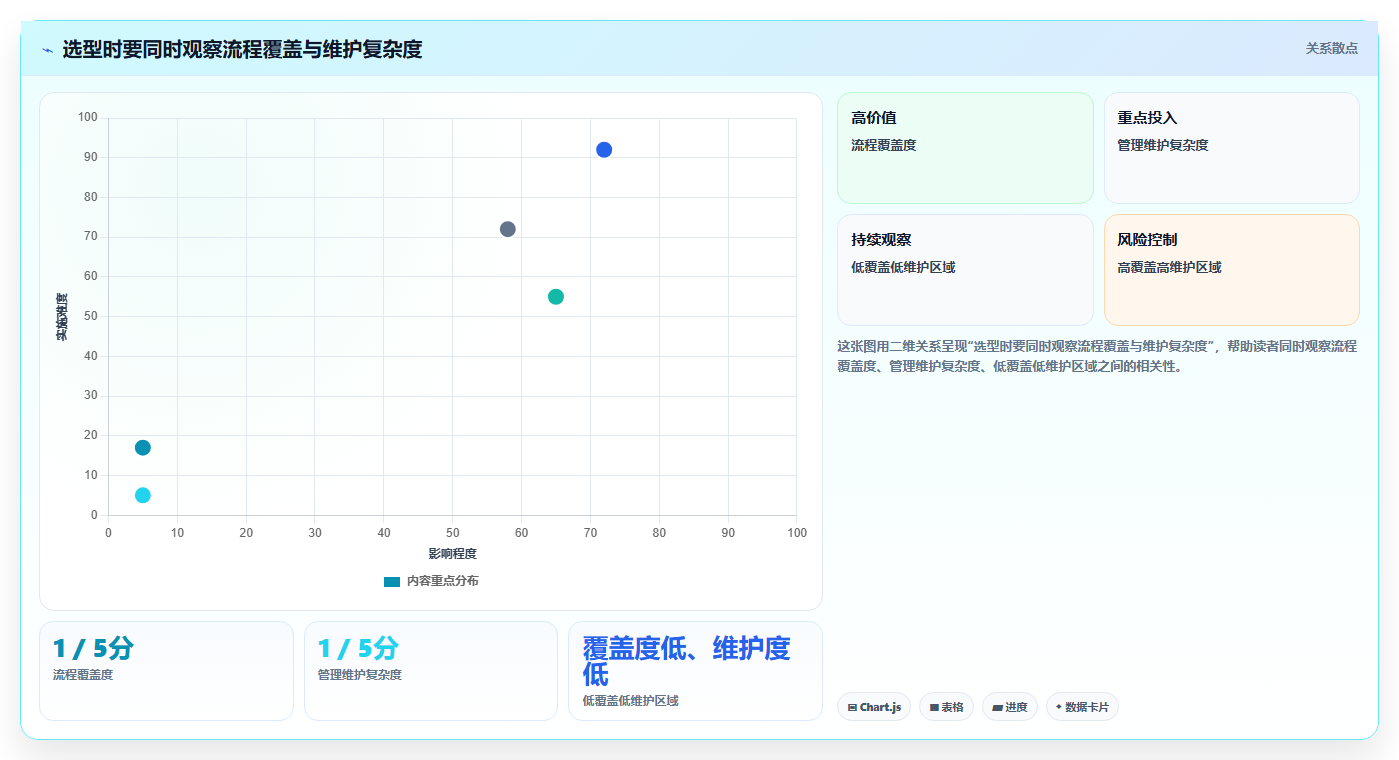The image size is (1399, 760).
Task: Click the lightning icon beside the title
Action: click(x=47, y=50)
